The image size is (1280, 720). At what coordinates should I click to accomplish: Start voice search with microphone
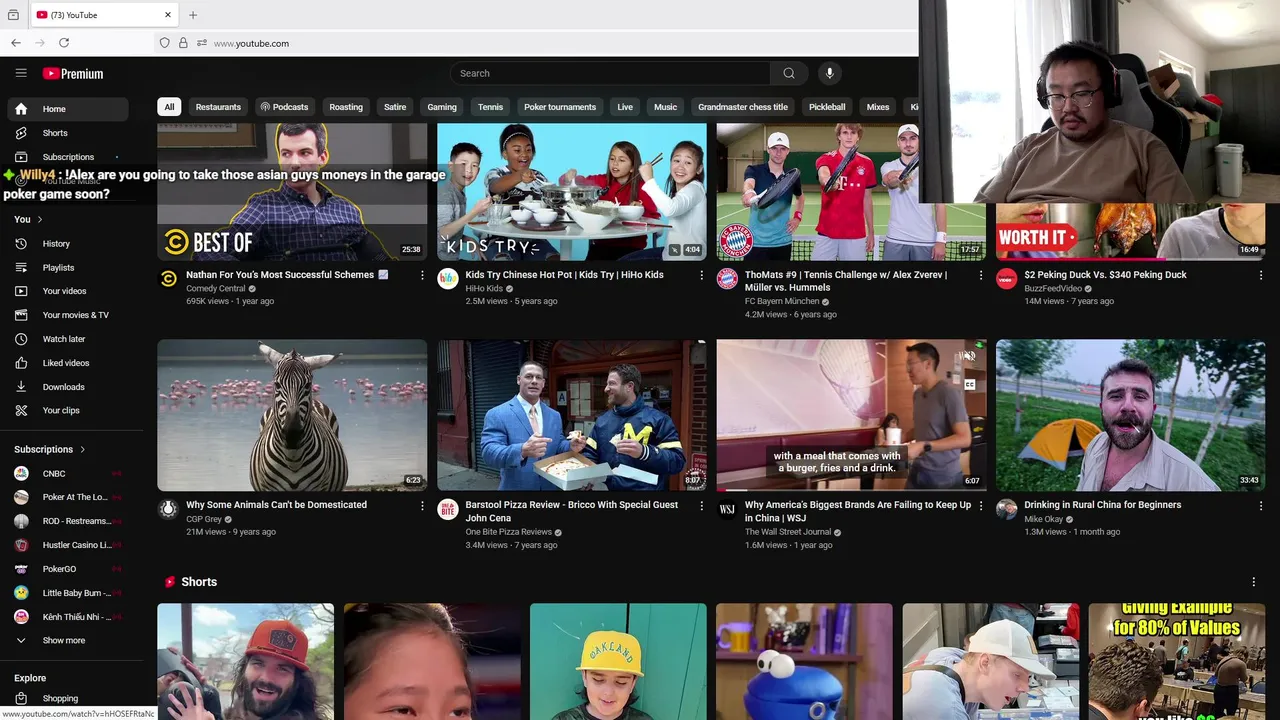pos(829,73)
